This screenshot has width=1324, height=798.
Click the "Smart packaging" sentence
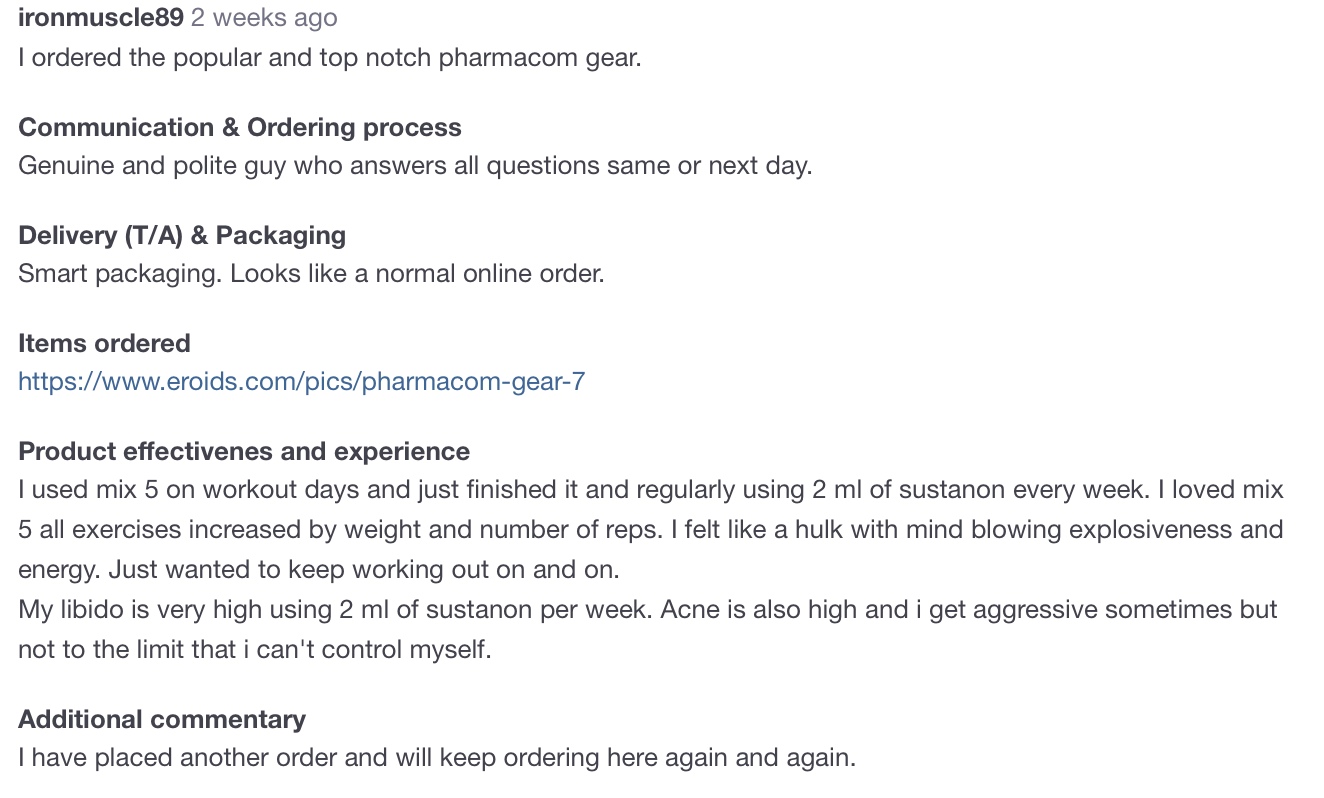[311, 273]
